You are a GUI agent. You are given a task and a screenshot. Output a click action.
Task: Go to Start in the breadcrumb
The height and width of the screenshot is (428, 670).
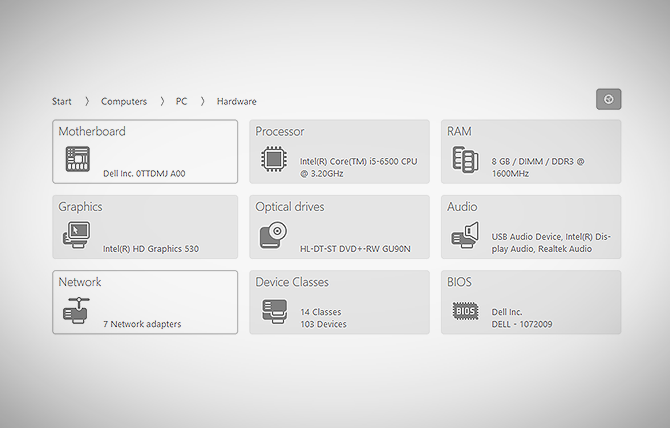point(62,101)
